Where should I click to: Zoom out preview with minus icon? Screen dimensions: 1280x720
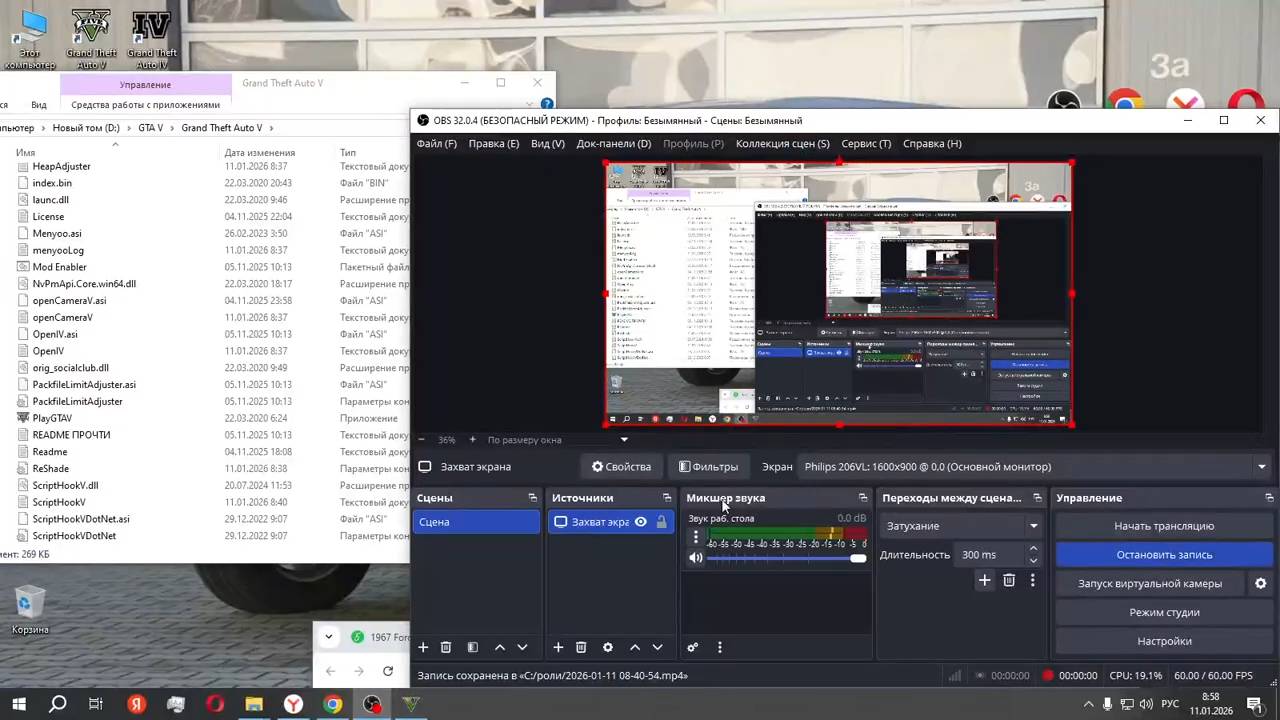click(421, 440)
